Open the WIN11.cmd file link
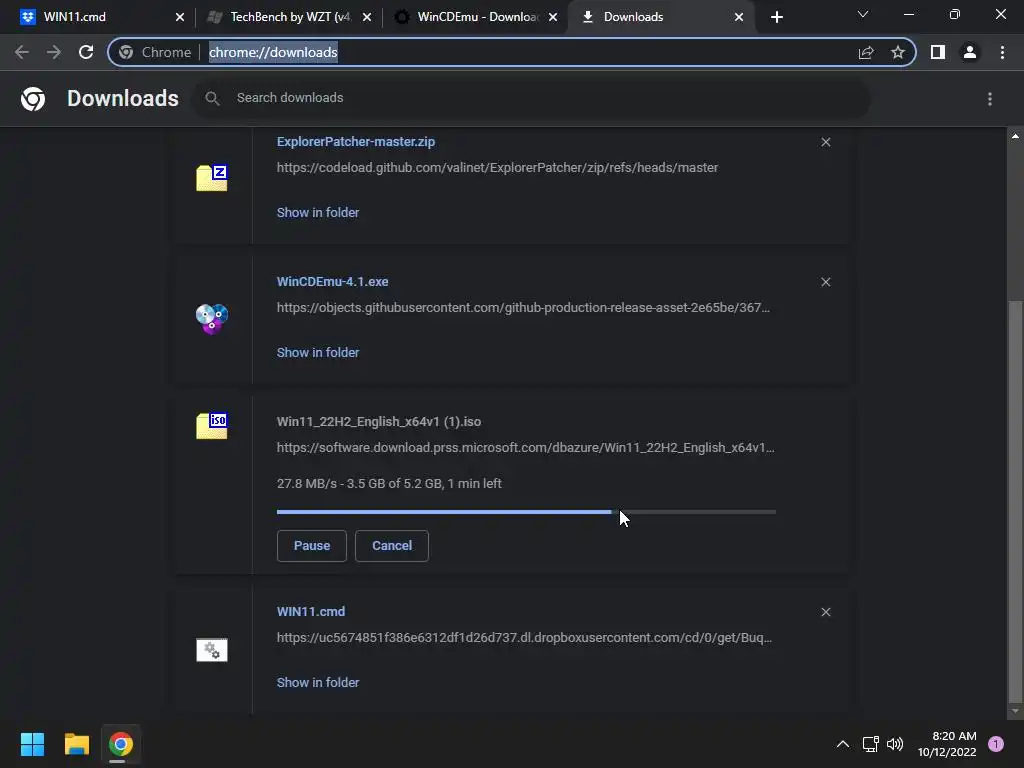 pyautogui.click(x=311, y=612)
